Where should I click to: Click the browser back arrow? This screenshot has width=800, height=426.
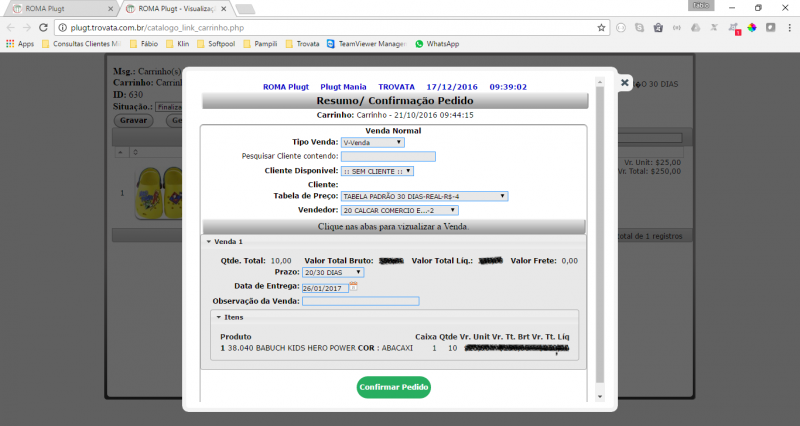pos(11,28)
